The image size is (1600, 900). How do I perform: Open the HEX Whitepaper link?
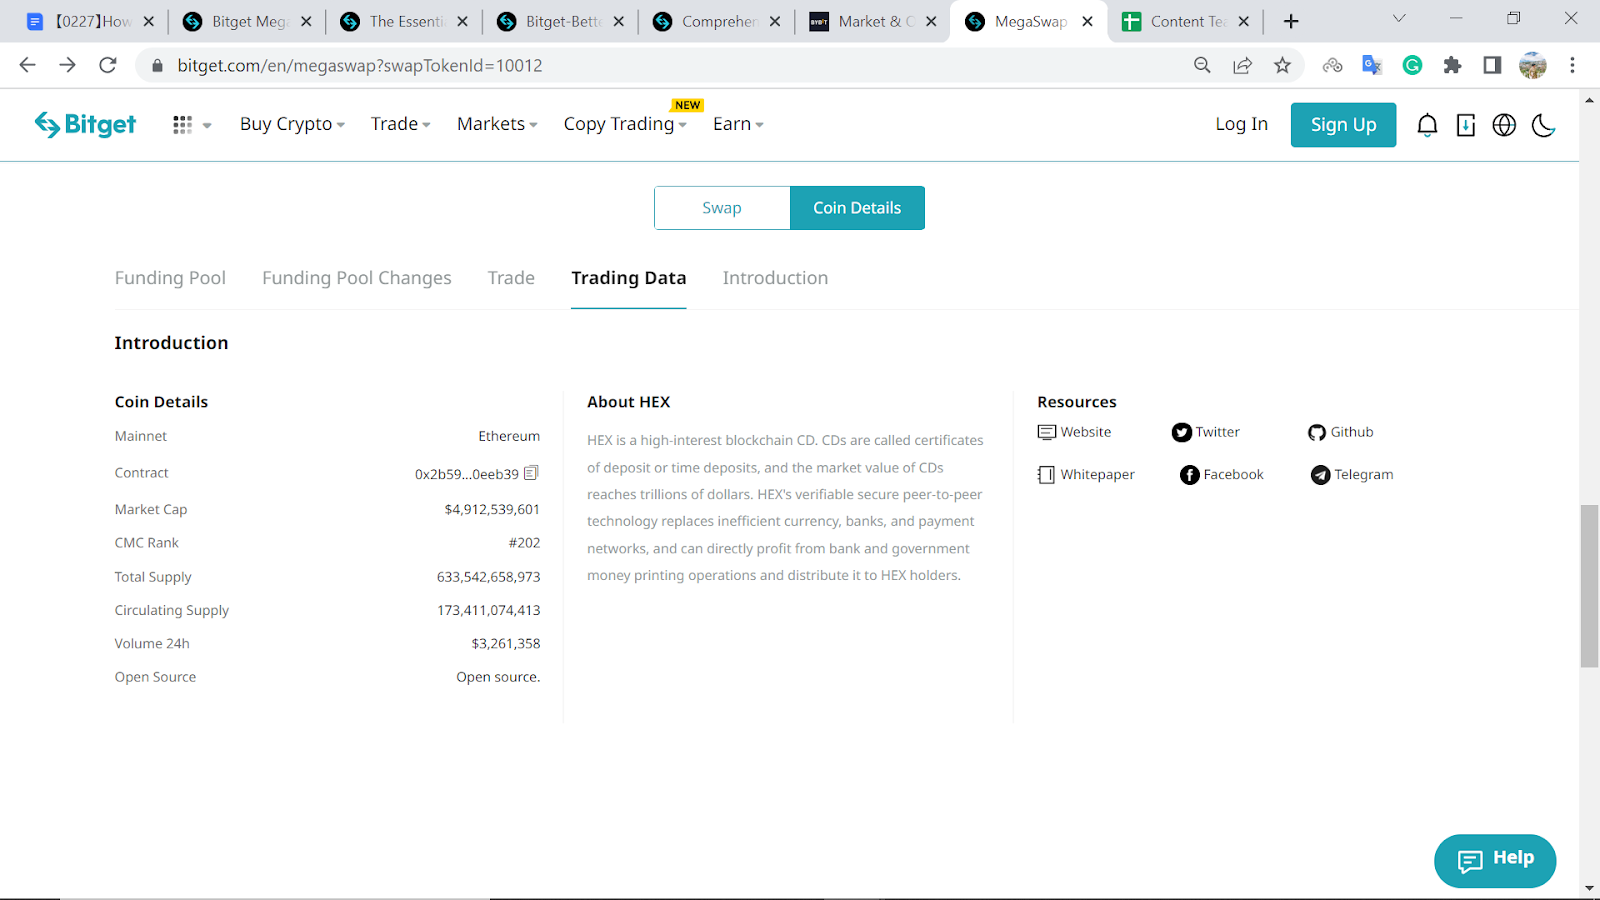click(x=1086, y=475)
